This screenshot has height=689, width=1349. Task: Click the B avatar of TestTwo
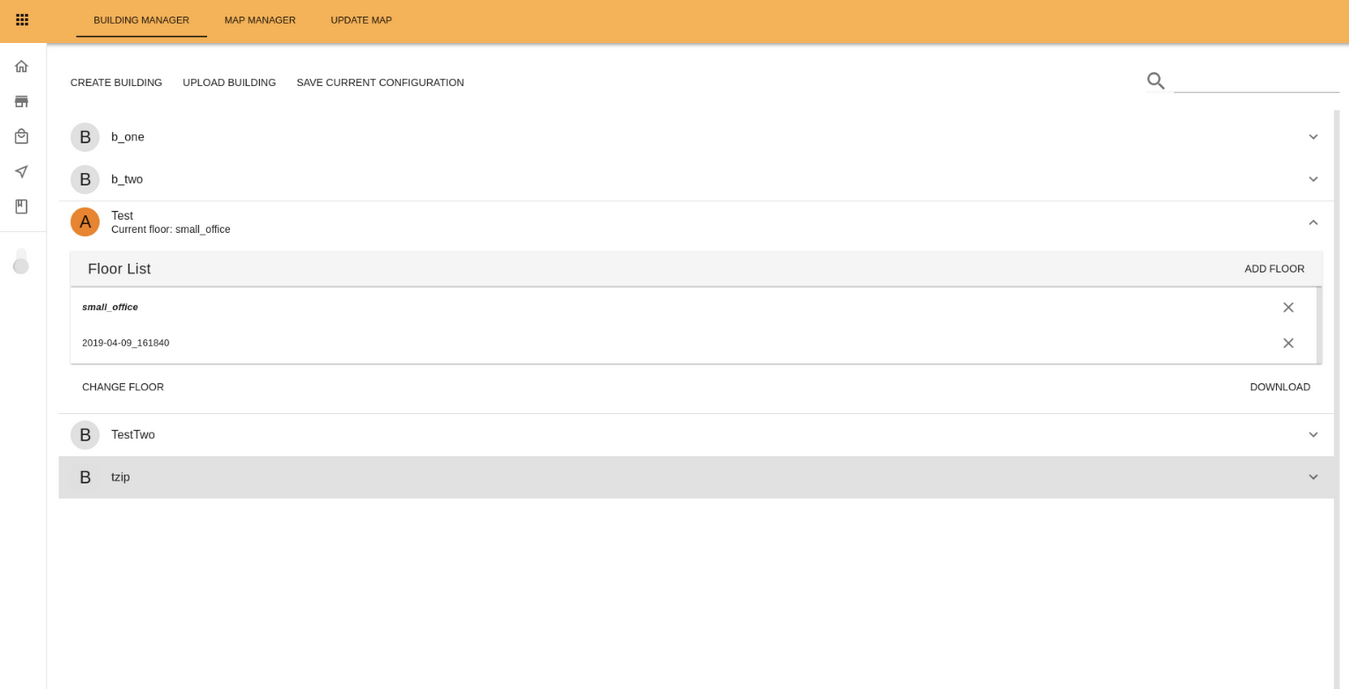(85, 435)
